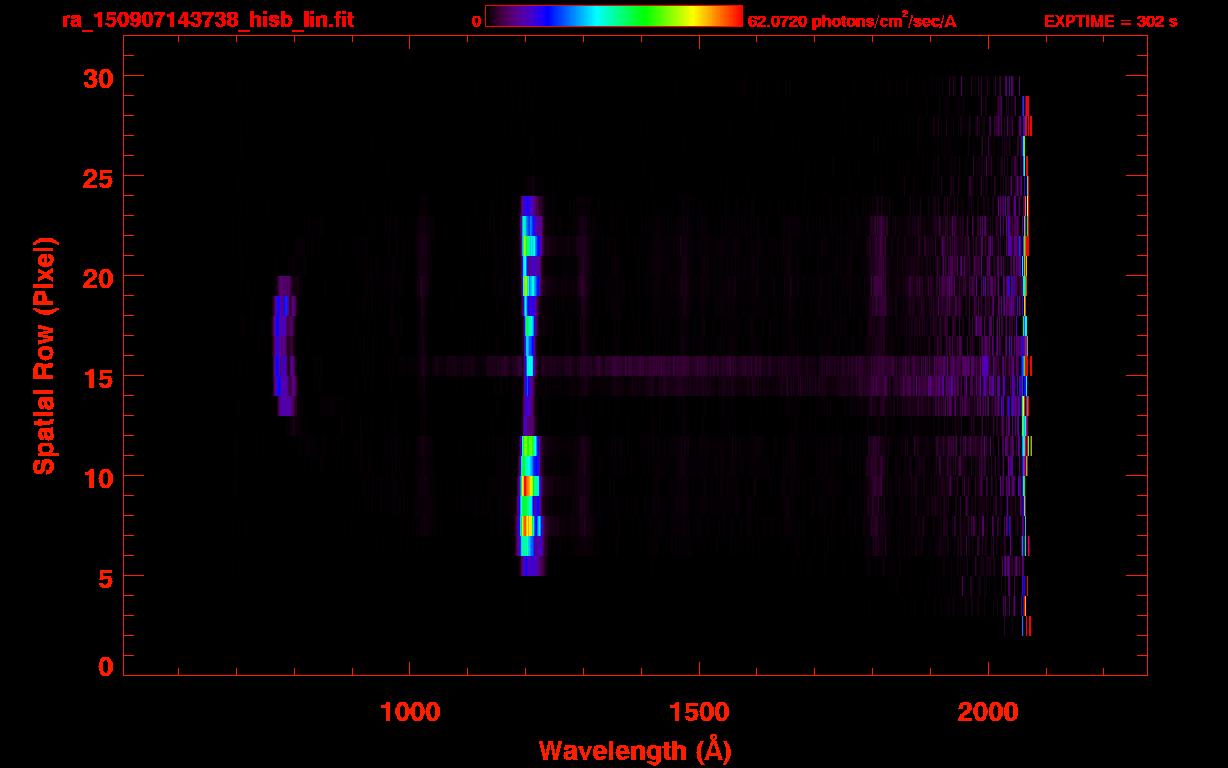Click the y-axis tick label 20
Image resolution: width=1228 pixels, height=768 pixels.
96,277
